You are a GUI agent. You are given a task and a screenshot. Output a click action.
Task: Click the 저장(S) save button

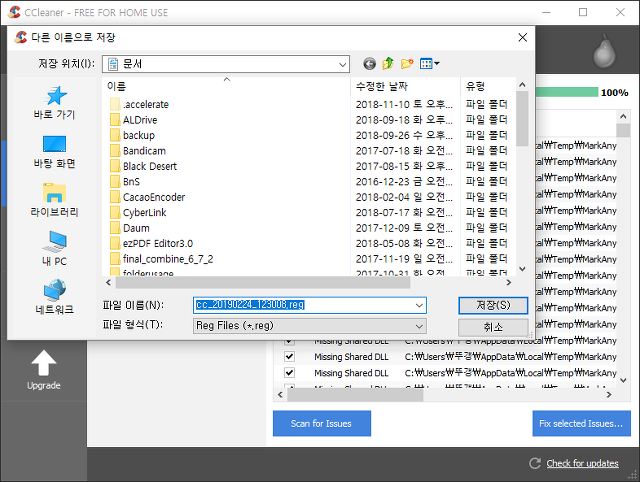(x=493, y=305)
